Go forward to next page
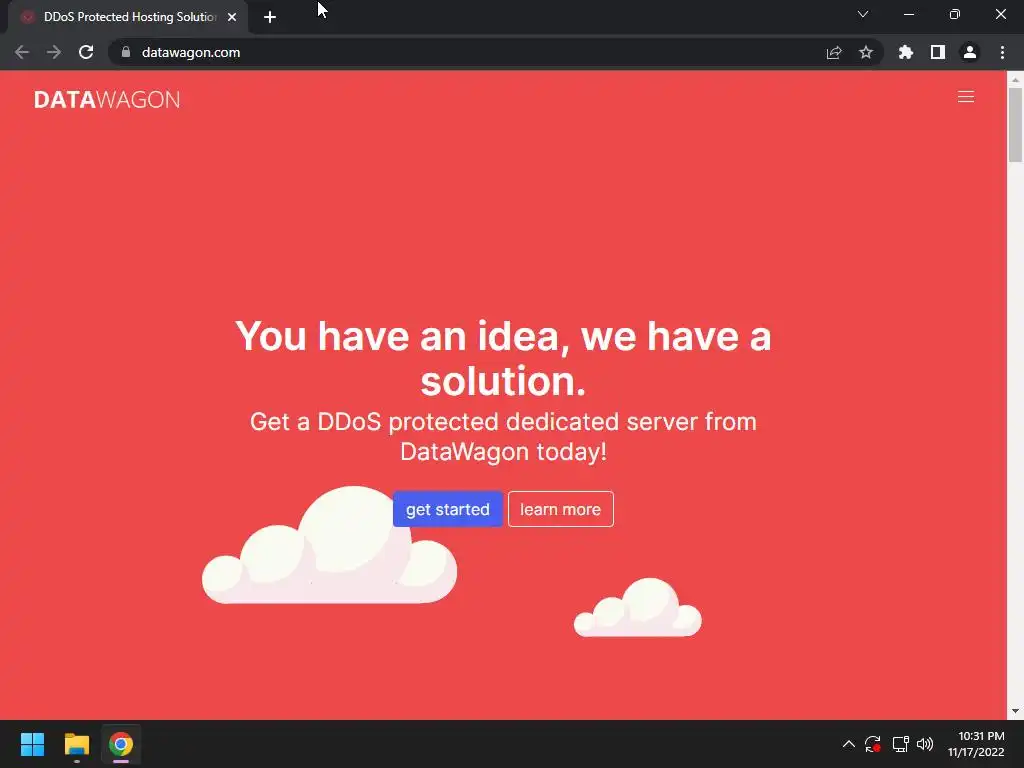 pos(54,52)
